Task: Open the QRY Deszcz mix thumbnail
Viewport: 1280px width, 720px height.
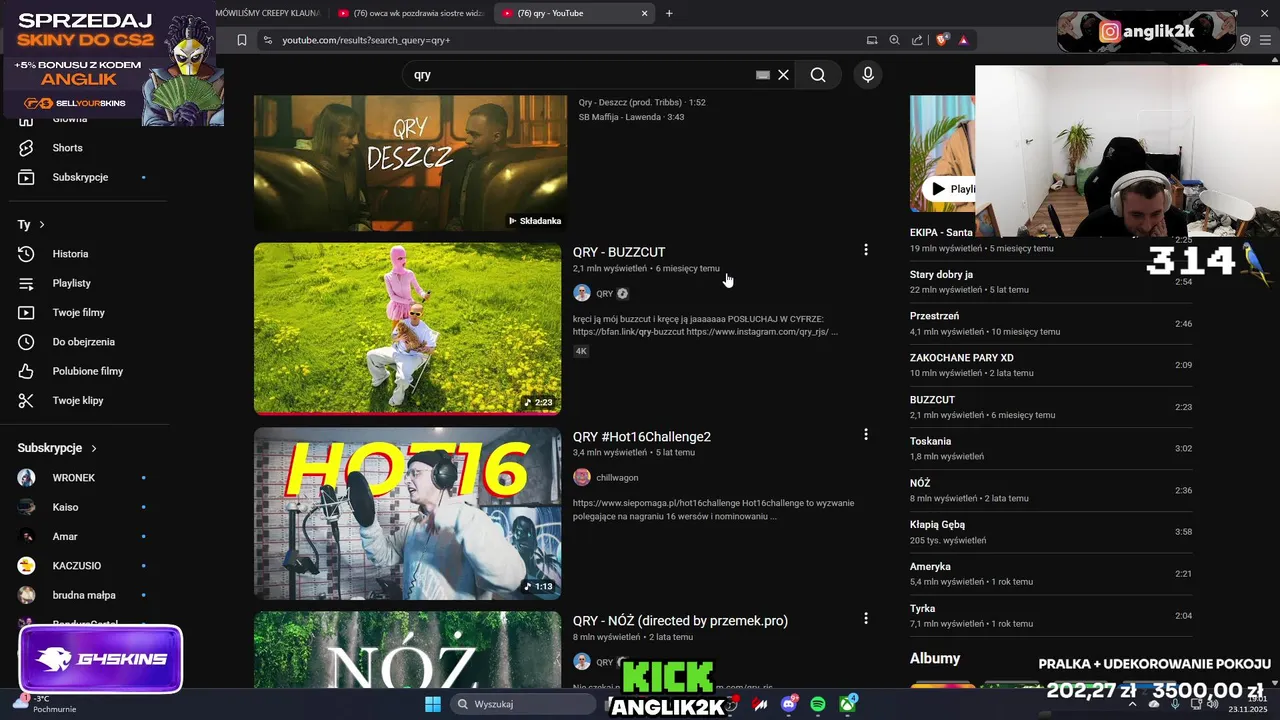Action: (x=410, y=163)
